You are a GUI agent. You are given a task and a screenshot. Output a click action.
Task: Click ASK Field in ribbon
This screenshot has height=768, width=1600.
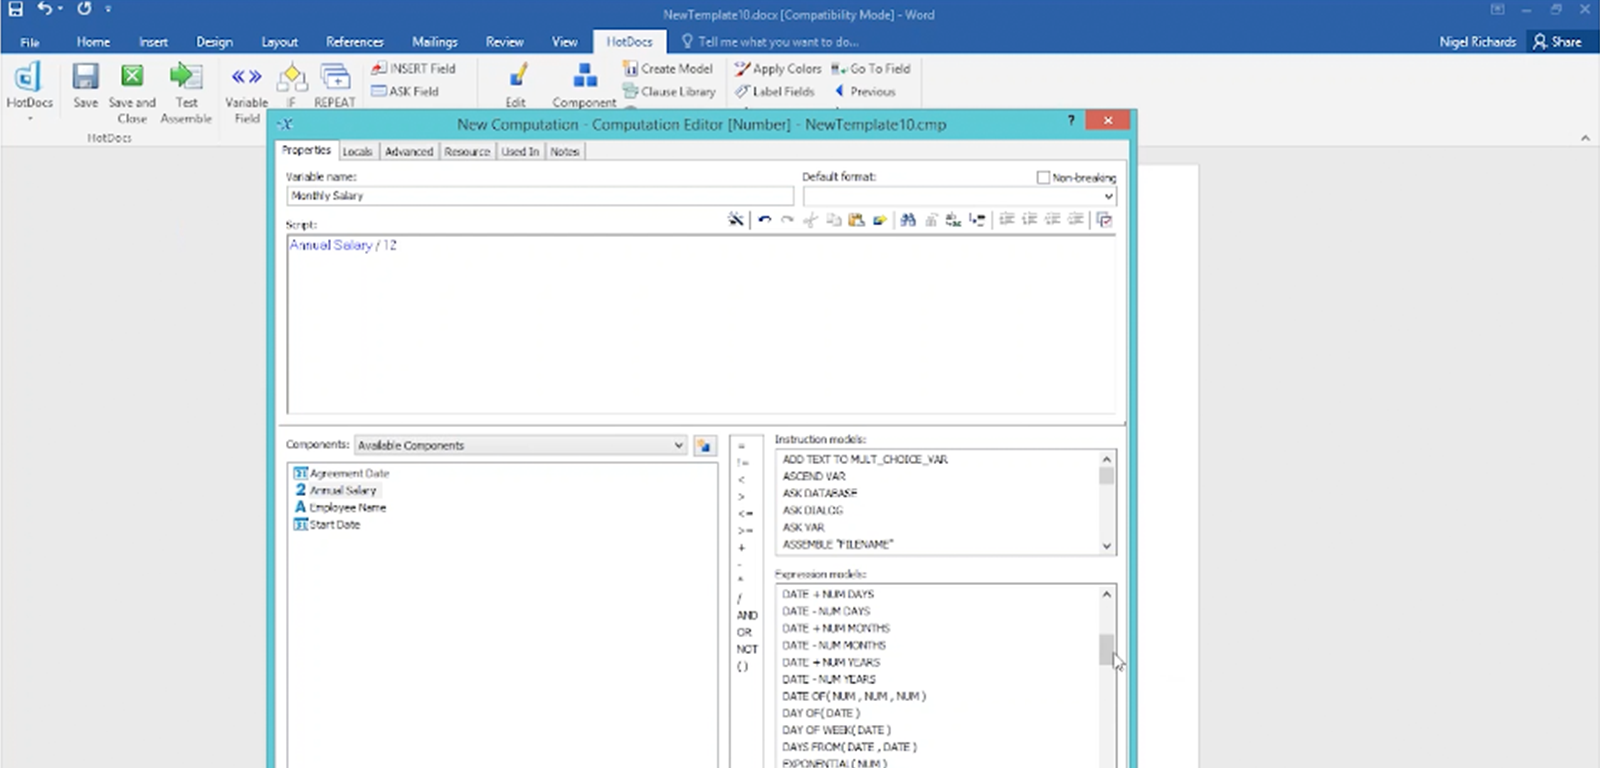click(405, 91)
